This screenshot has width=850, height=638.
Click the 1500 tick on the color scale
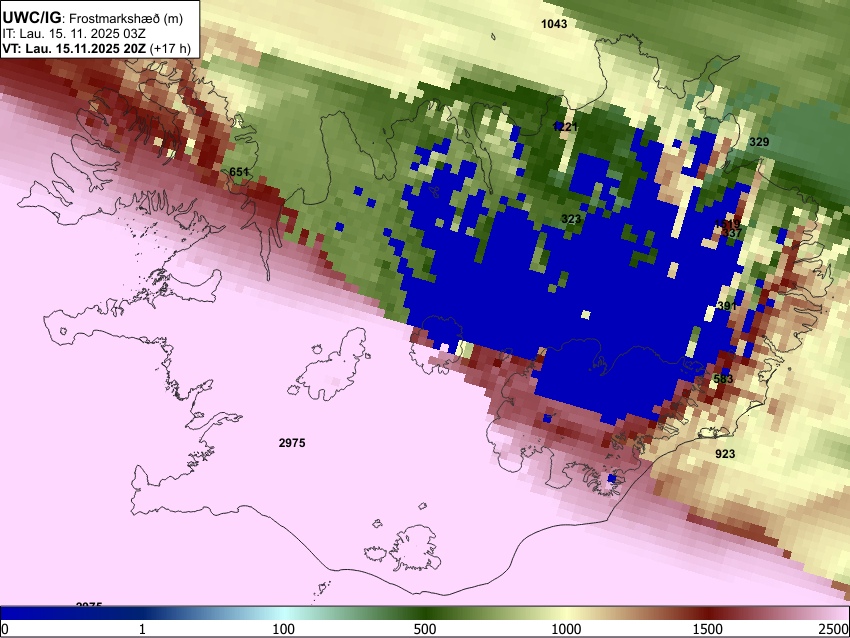708,629
